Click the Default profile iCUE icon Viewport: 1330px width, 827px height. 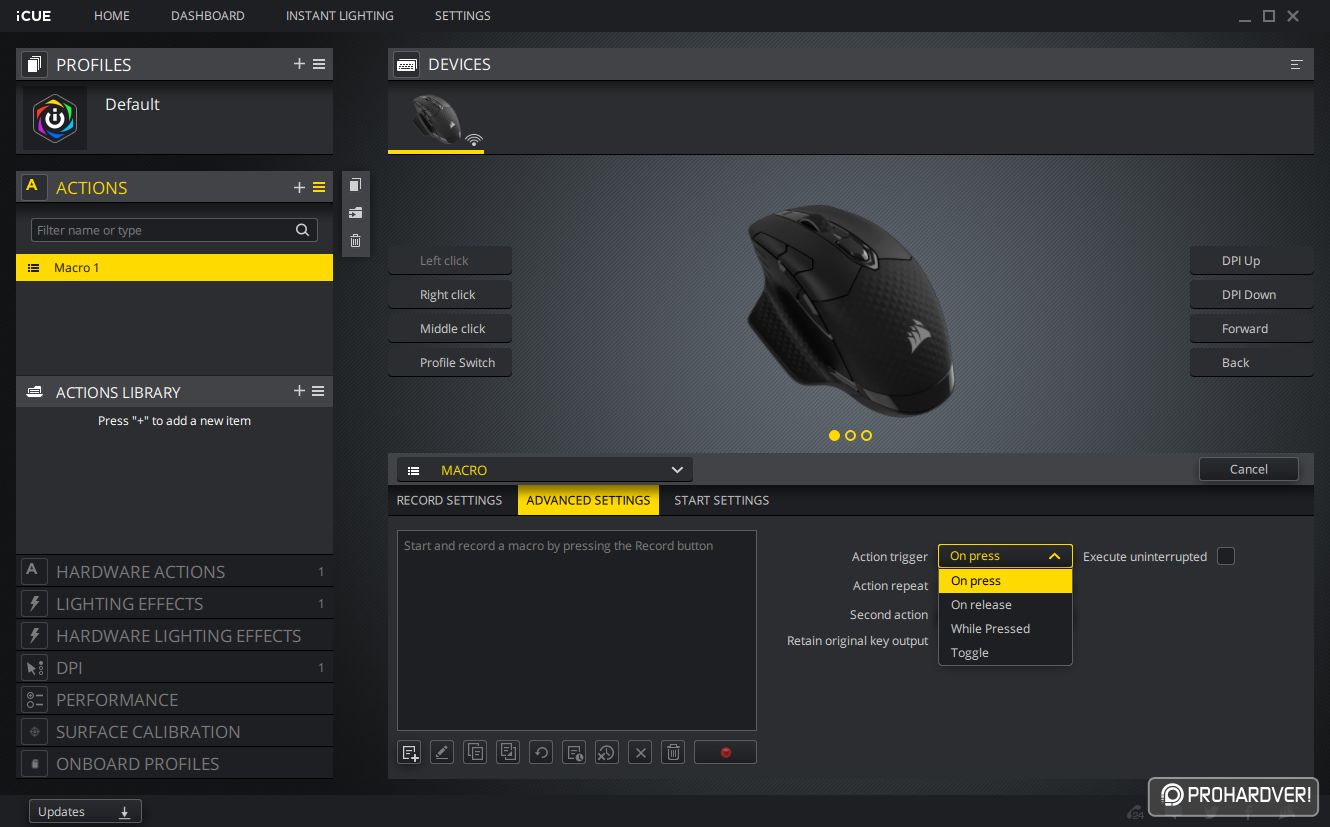point(55,118)
